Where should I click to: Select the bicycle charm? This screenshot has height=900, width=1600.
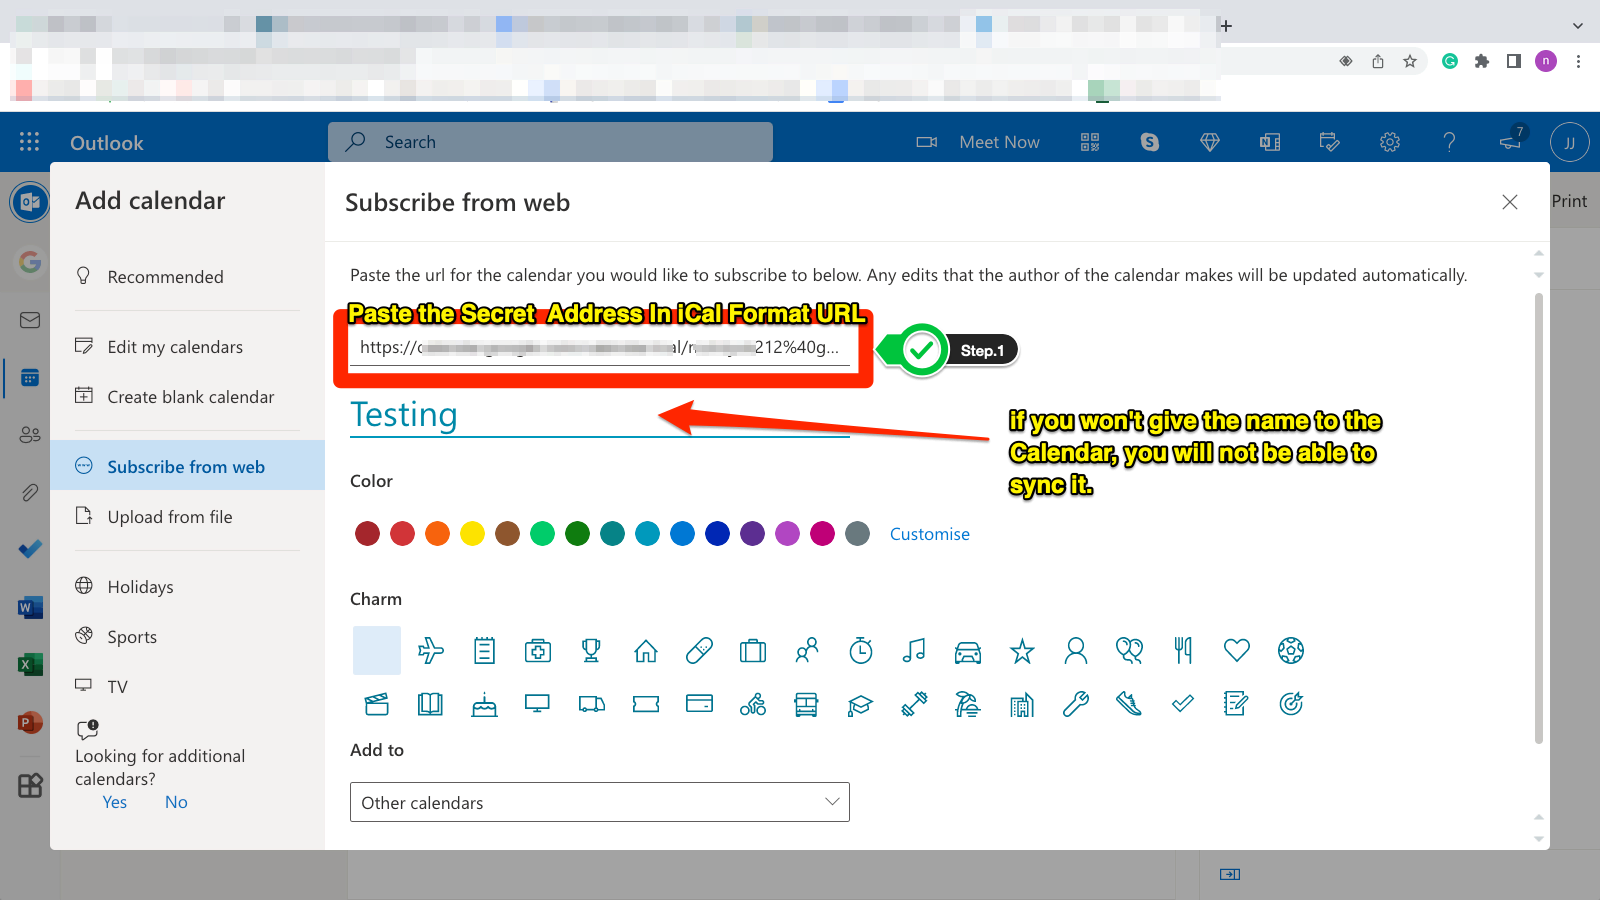coord(753,704)
